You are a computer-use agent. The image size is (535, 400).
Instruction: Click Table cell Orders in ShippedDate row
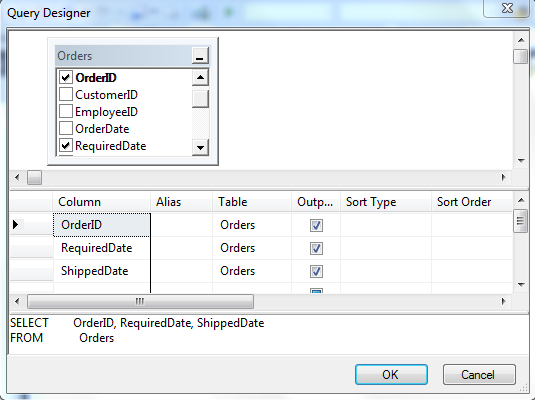(x=252, y=271)
